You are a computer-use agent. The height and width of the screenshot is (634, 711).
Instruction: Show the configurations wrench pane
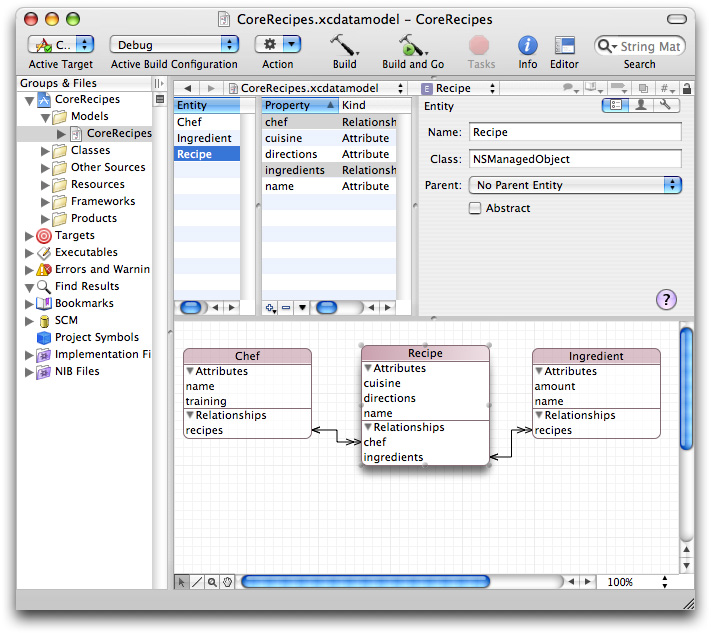[666, 105]
